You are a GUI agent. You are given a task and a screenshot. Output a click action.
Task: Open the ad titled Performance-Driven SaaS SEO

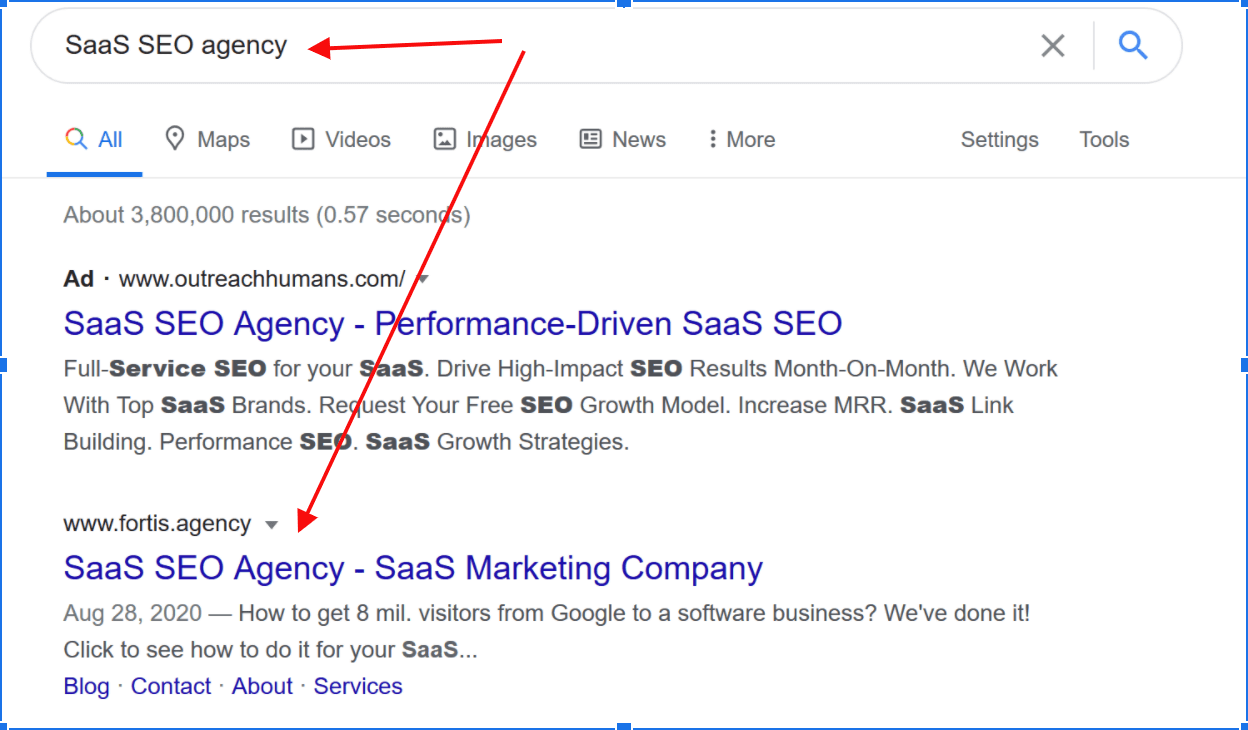click(452, 324)
